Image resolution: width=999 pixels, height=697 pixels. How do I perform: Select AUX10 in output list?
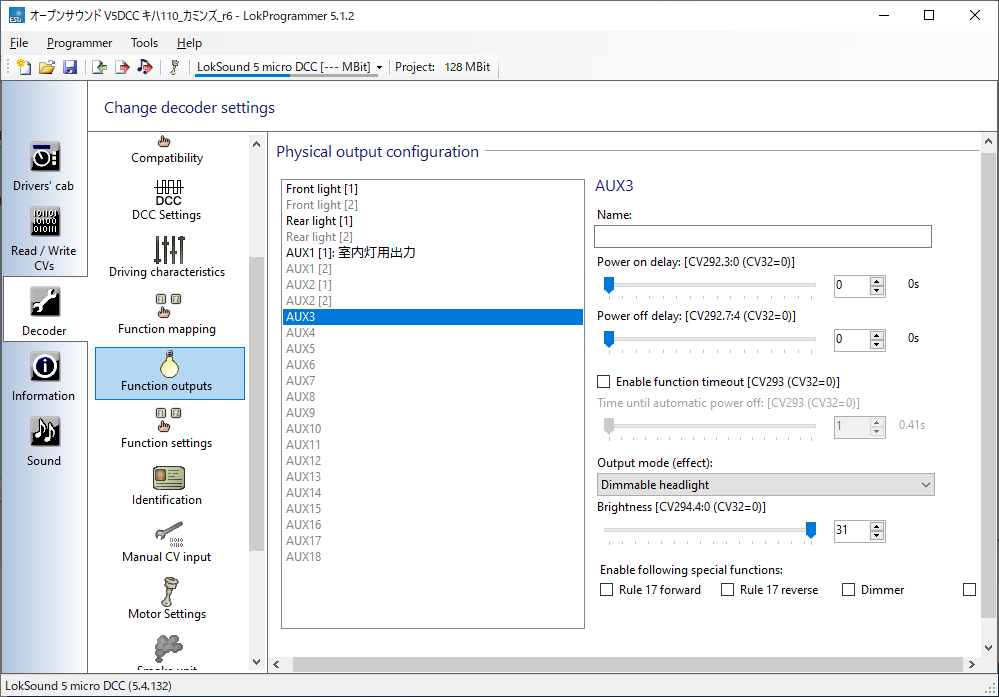click(433, 429)
